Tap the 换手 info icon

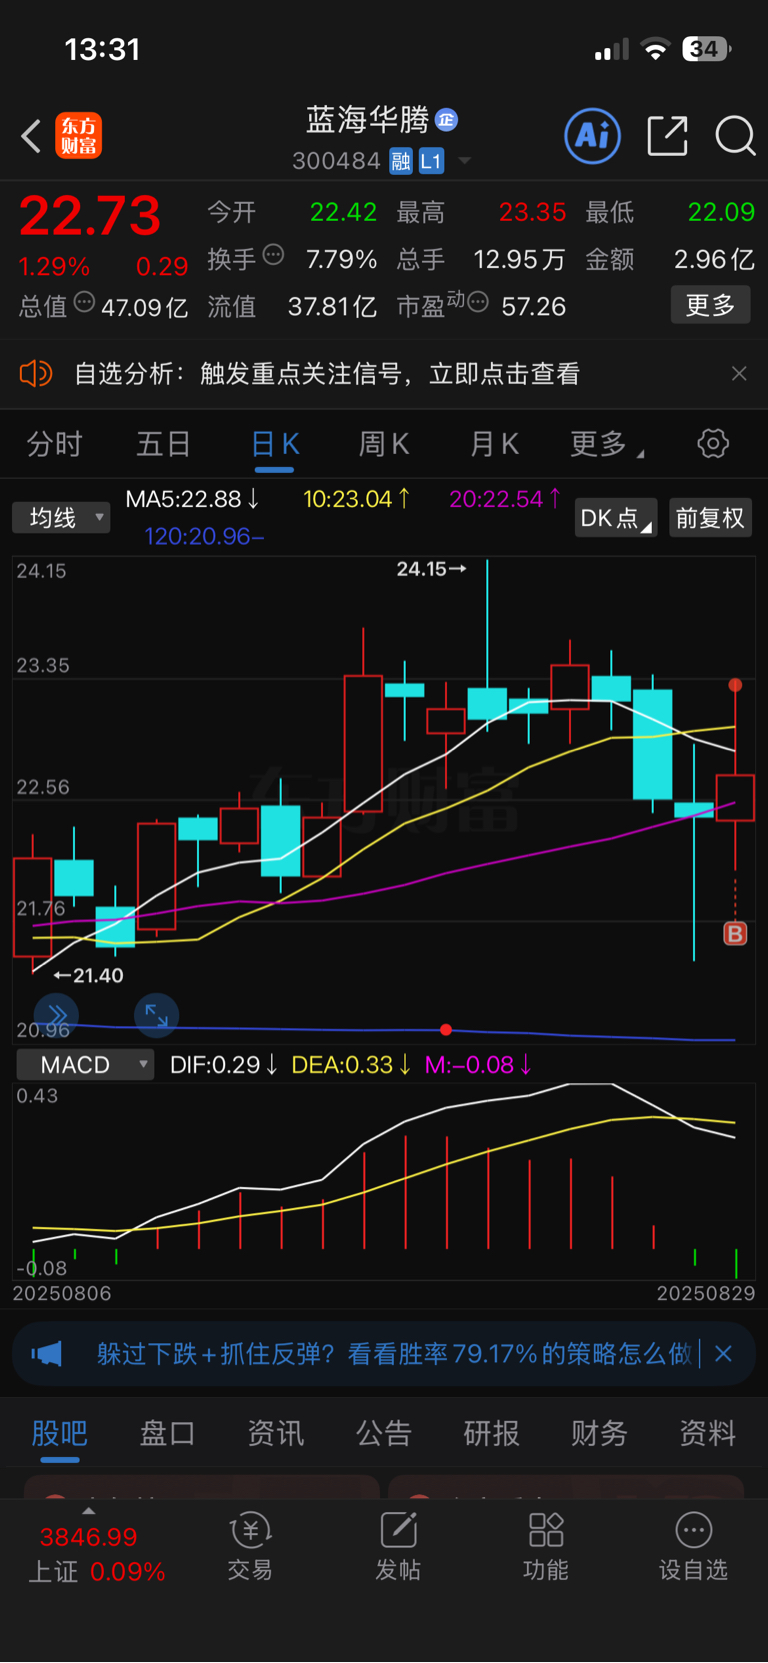click(273, 255)
